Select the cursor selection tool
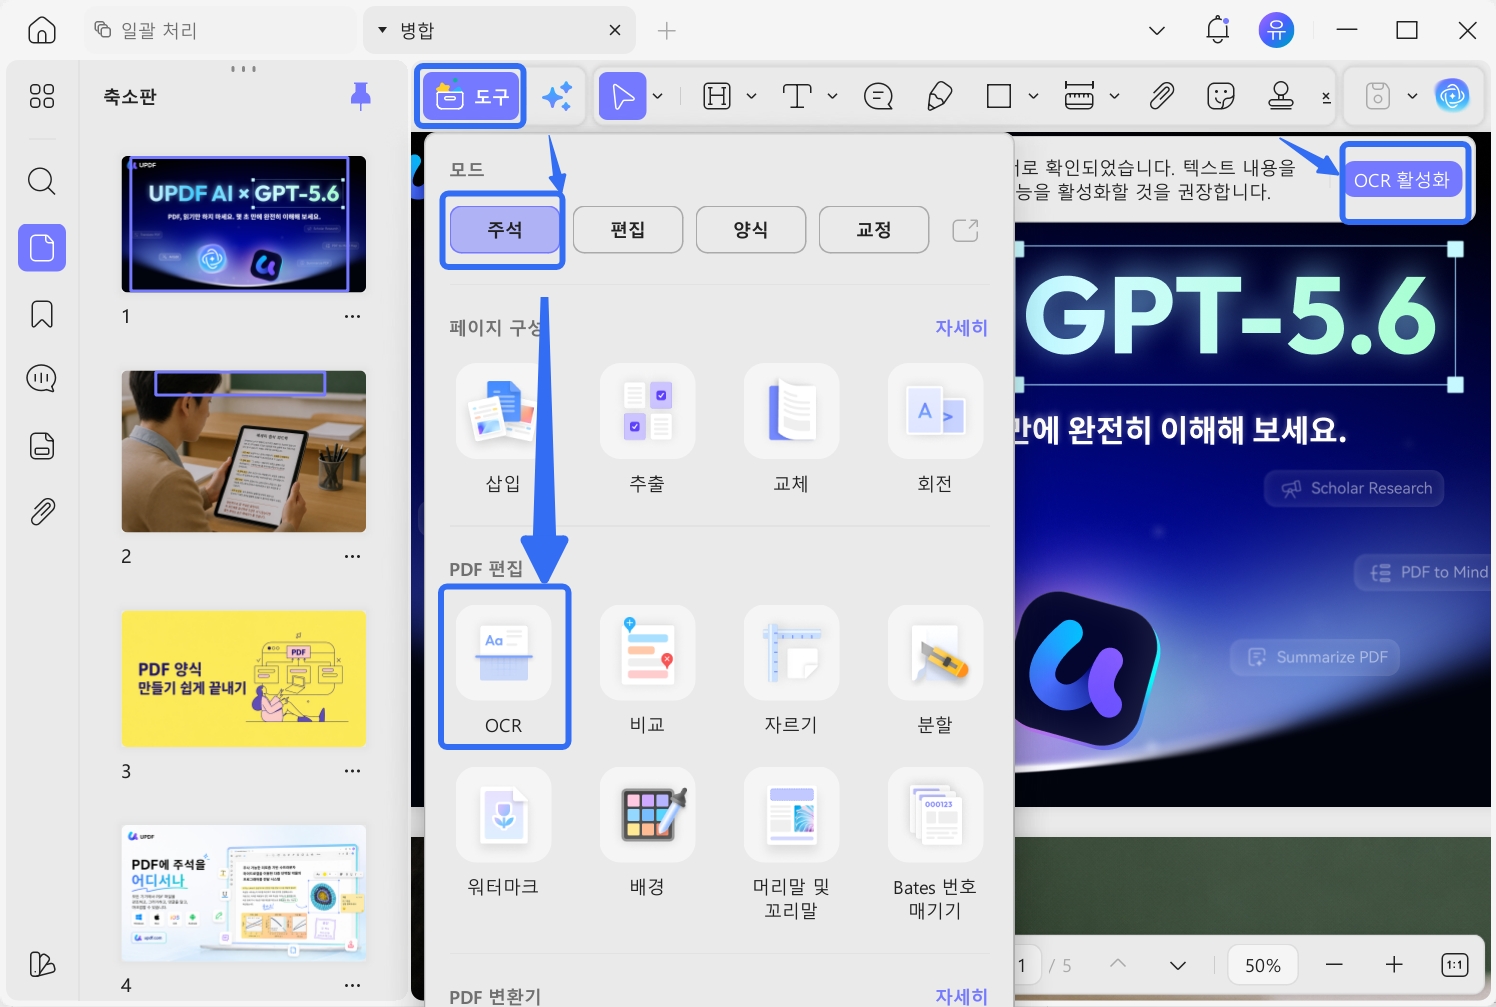Screen dimensions: 1496x1007 (622, 96)
